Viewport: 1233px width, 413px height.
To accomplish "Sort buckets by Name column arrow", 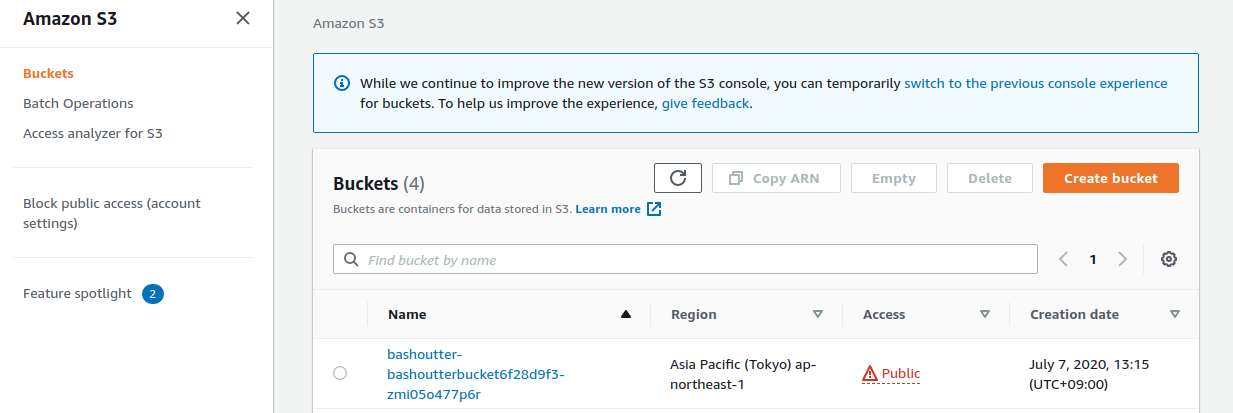I will (626, 314).
